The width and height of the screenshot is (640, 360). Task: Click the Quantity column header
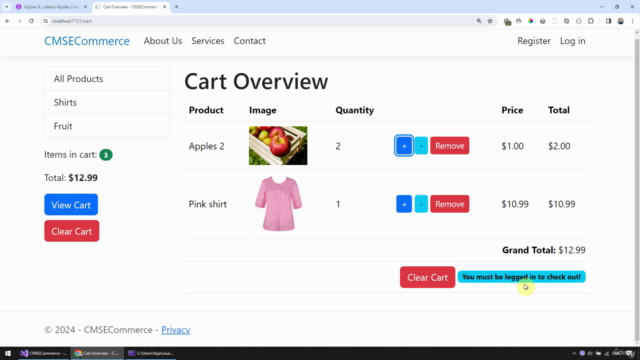click(355, 110)
